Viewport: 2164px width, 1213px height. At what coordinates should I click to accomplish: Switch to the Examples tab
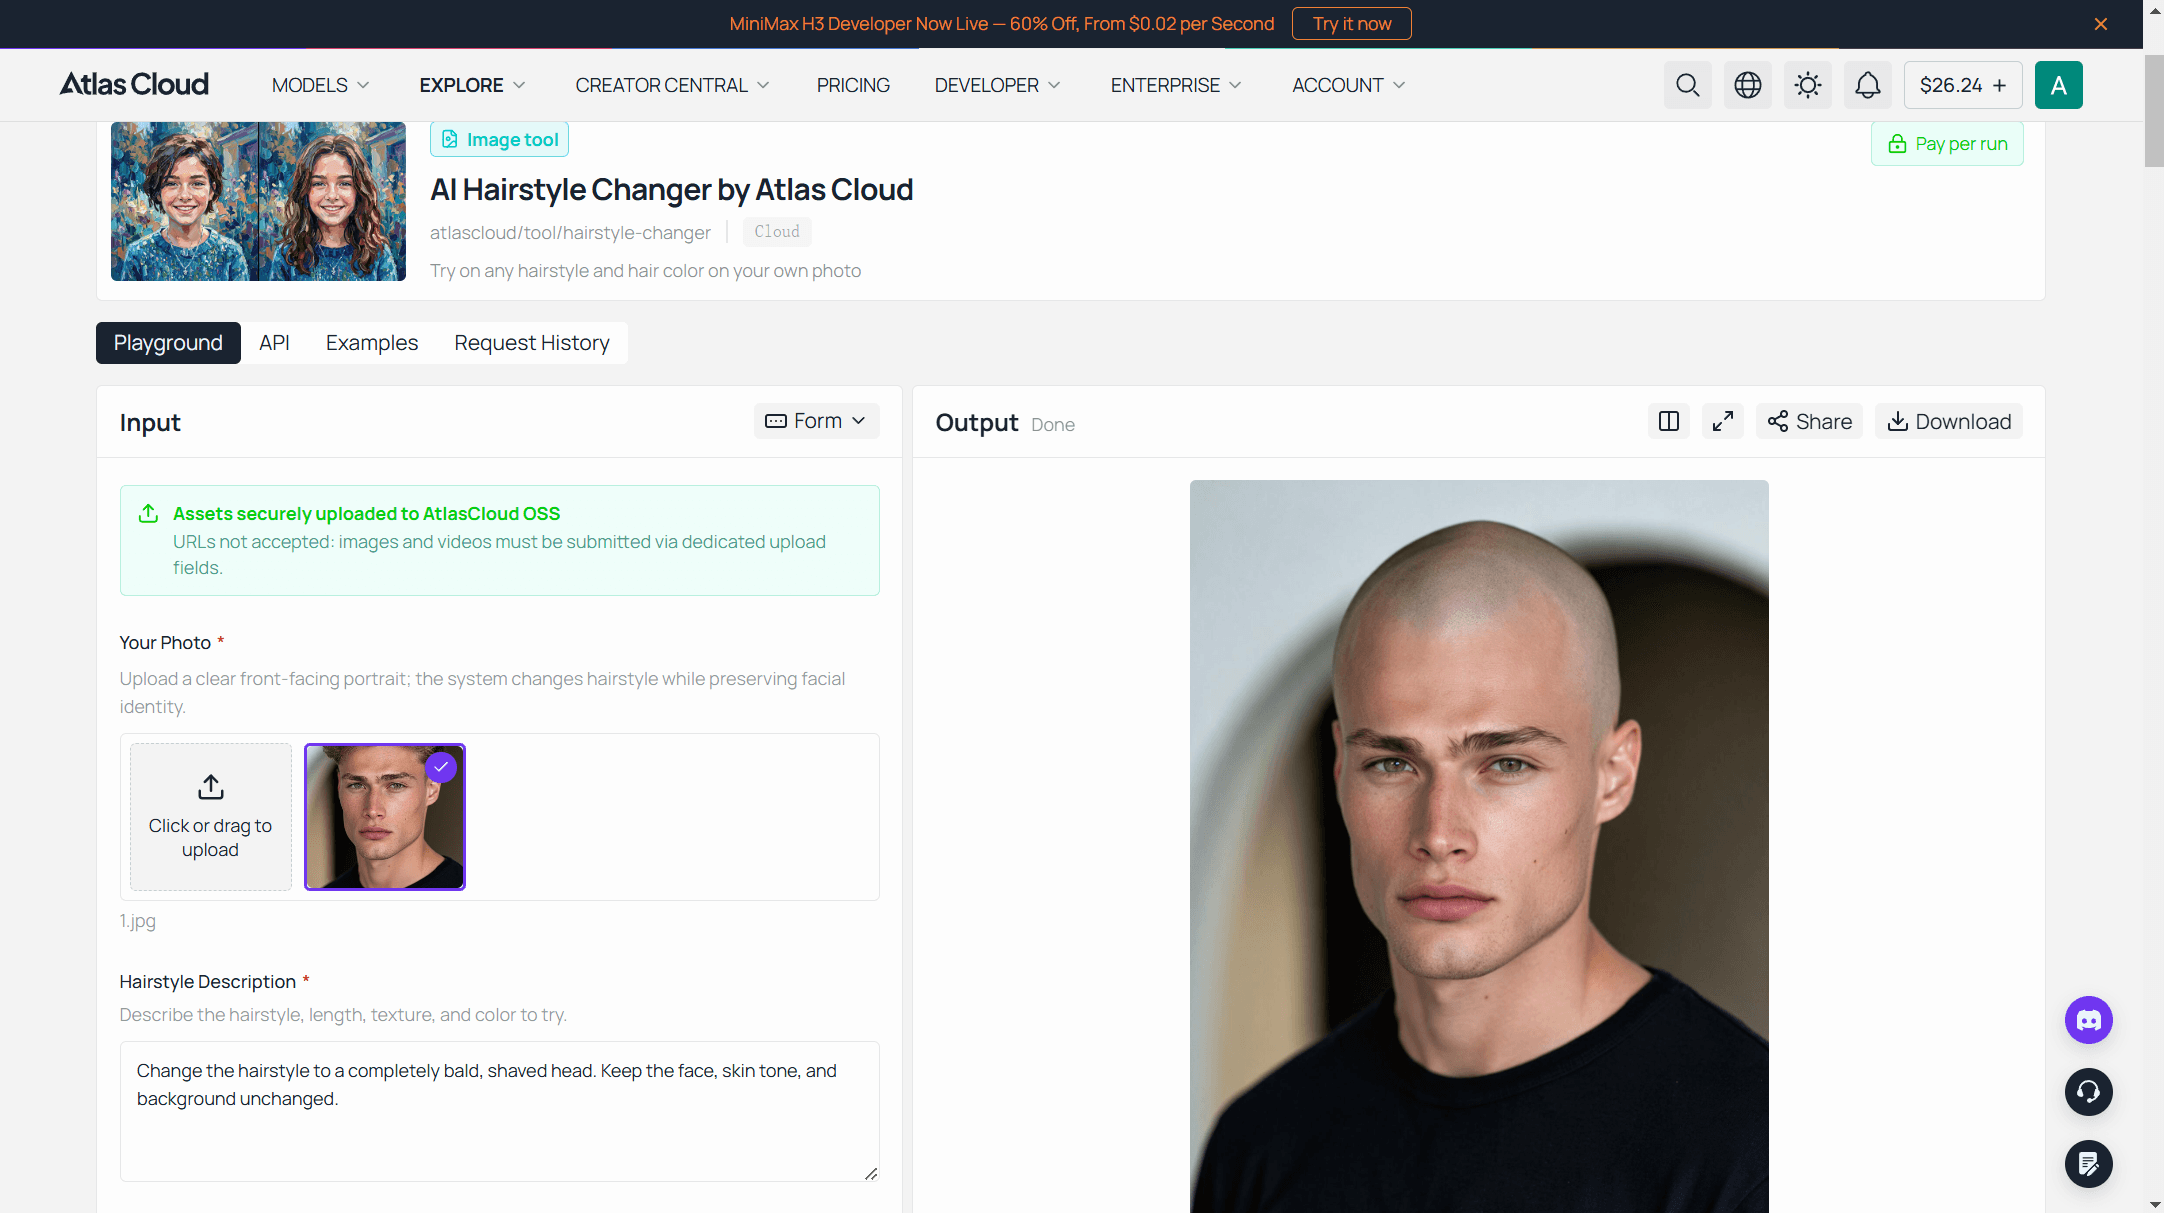coord(372,343)
